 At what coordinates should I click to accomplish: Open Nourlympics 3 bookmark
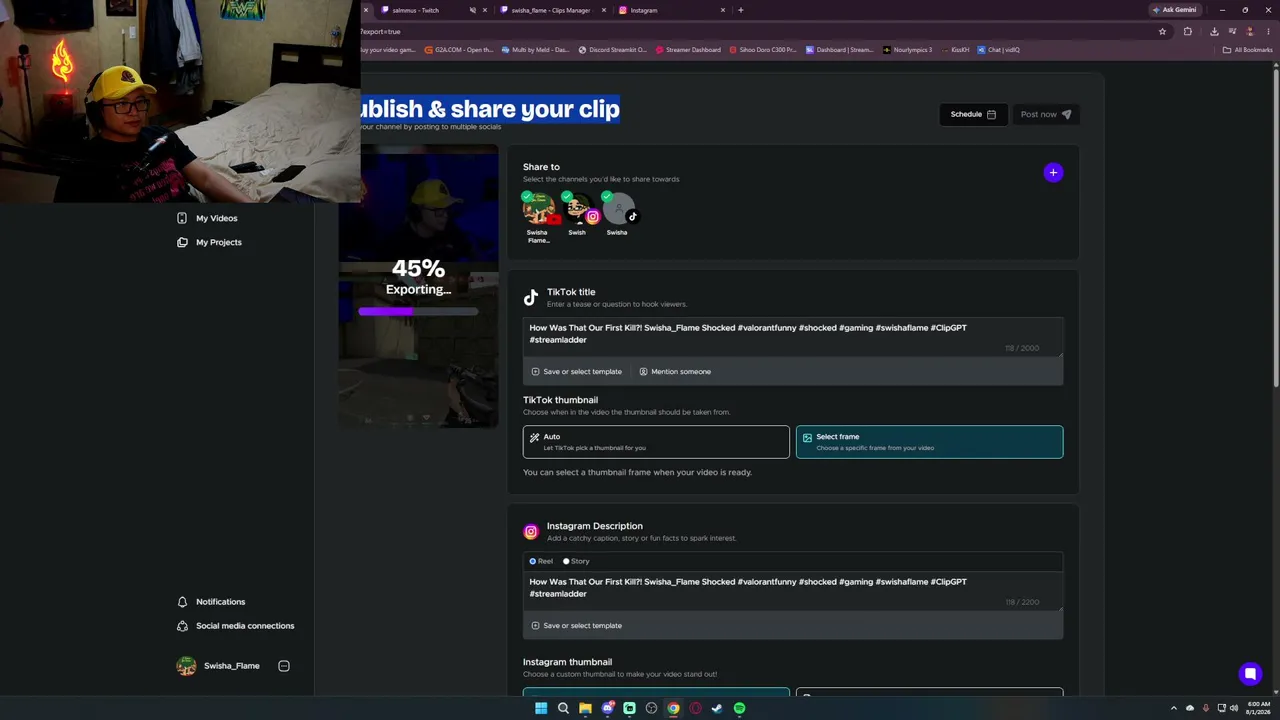tap(907, 50)
